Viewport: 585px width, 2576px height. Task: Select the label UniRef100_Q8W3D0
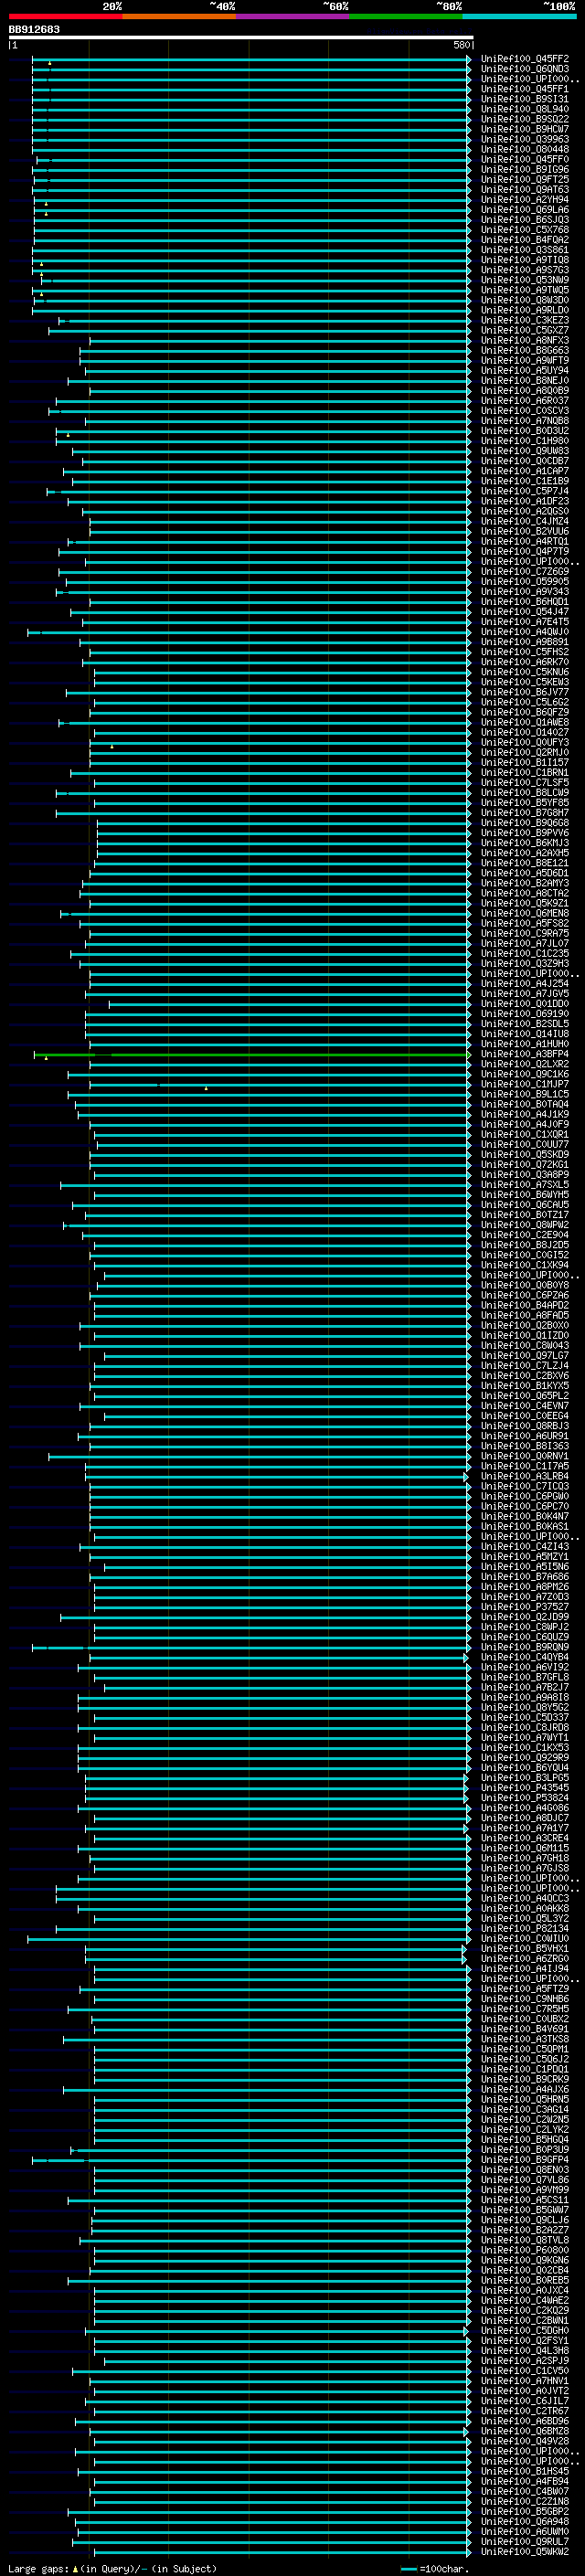click(525, 300)
